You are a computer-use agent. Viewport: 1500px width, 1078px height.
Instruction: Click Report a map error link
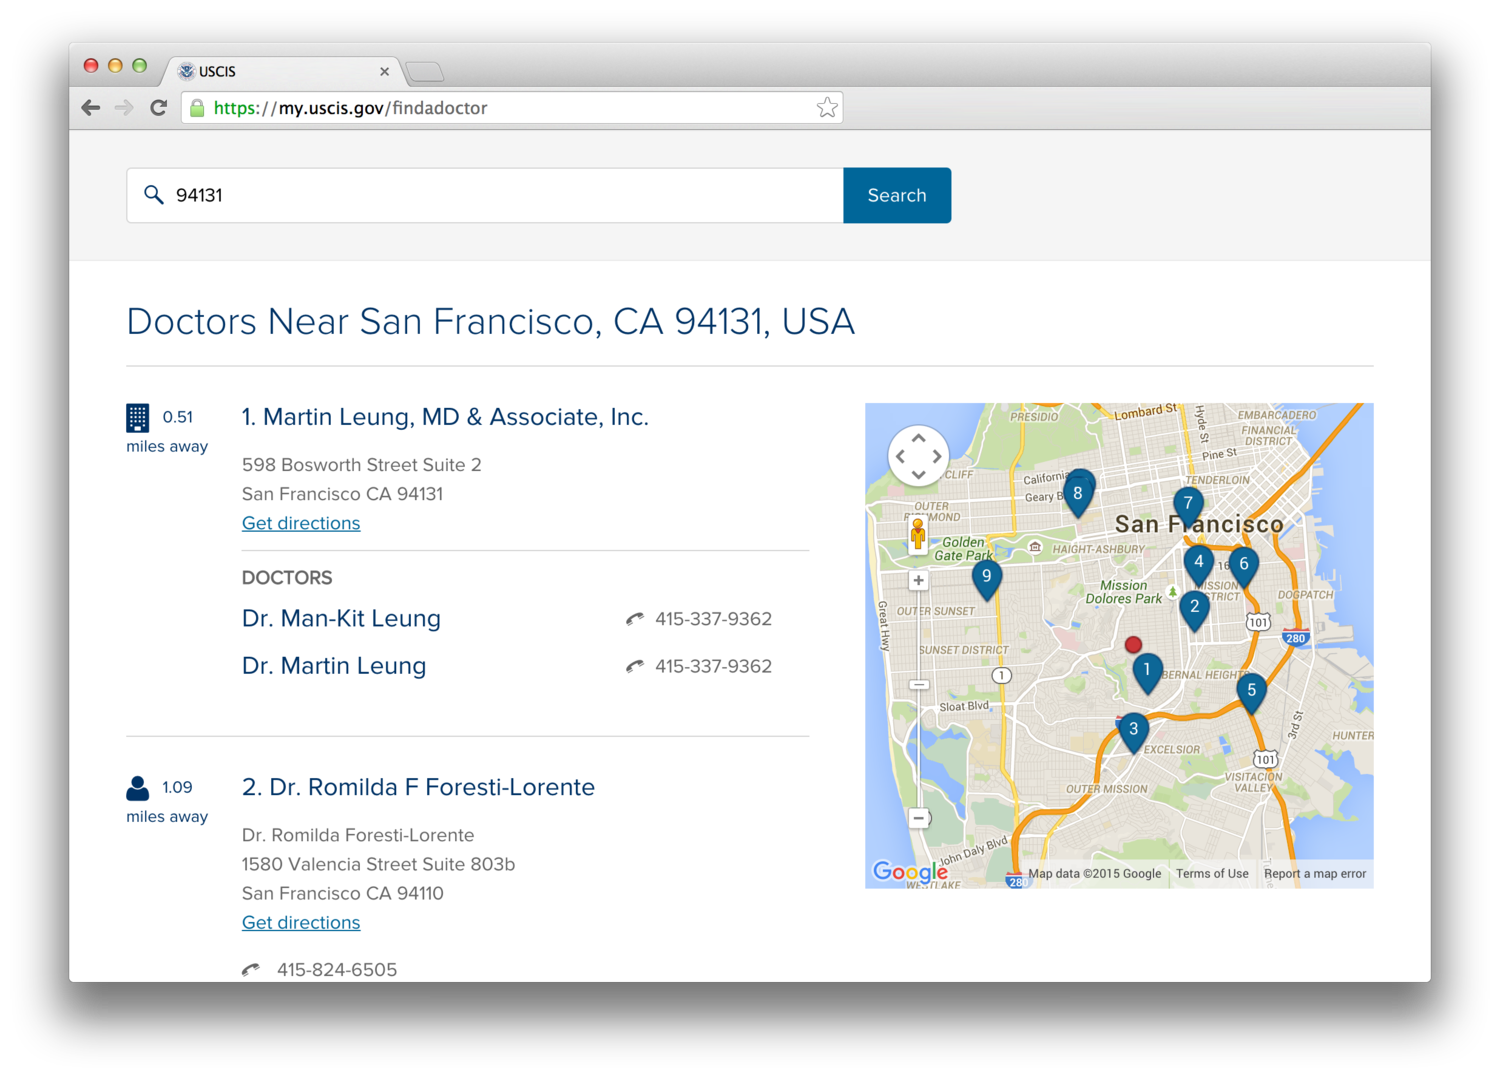click(1315, 874)
